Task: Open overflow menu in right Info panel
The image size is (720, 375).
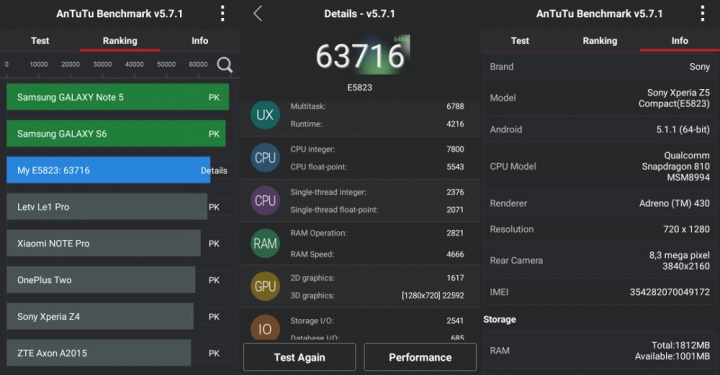Action: tap(703, 13)
